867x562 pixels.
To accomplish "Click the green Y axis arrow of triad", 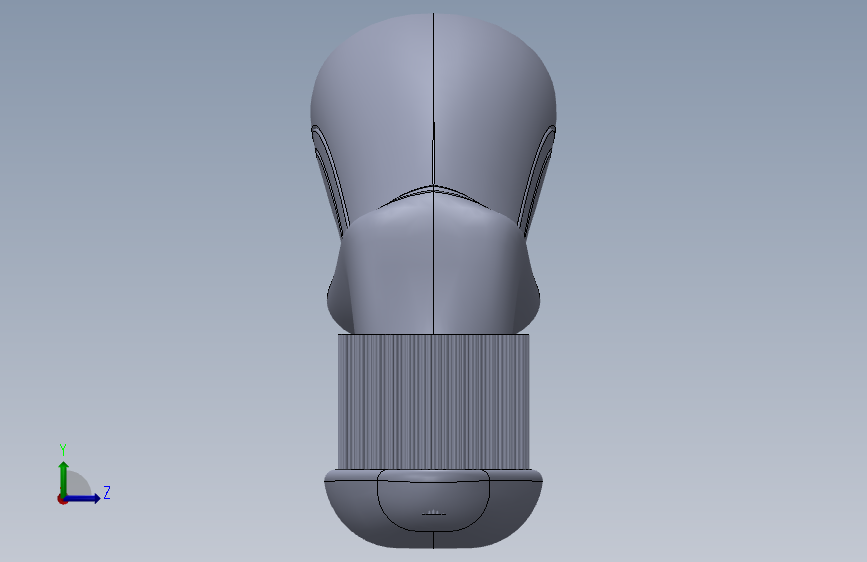I will pyautogui.click(x=64, y=478).
